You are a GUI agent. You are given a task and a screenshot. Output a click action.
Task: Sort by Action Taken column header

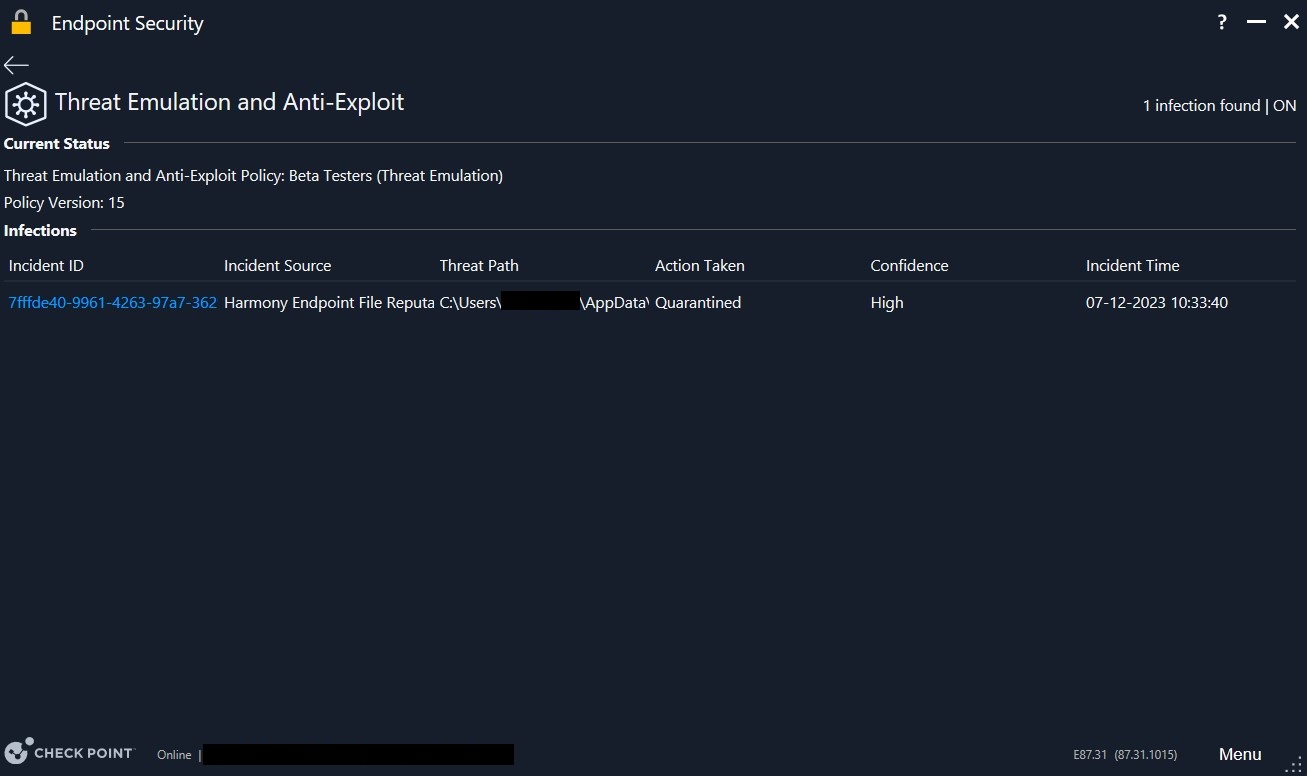(x=699, y=266)
